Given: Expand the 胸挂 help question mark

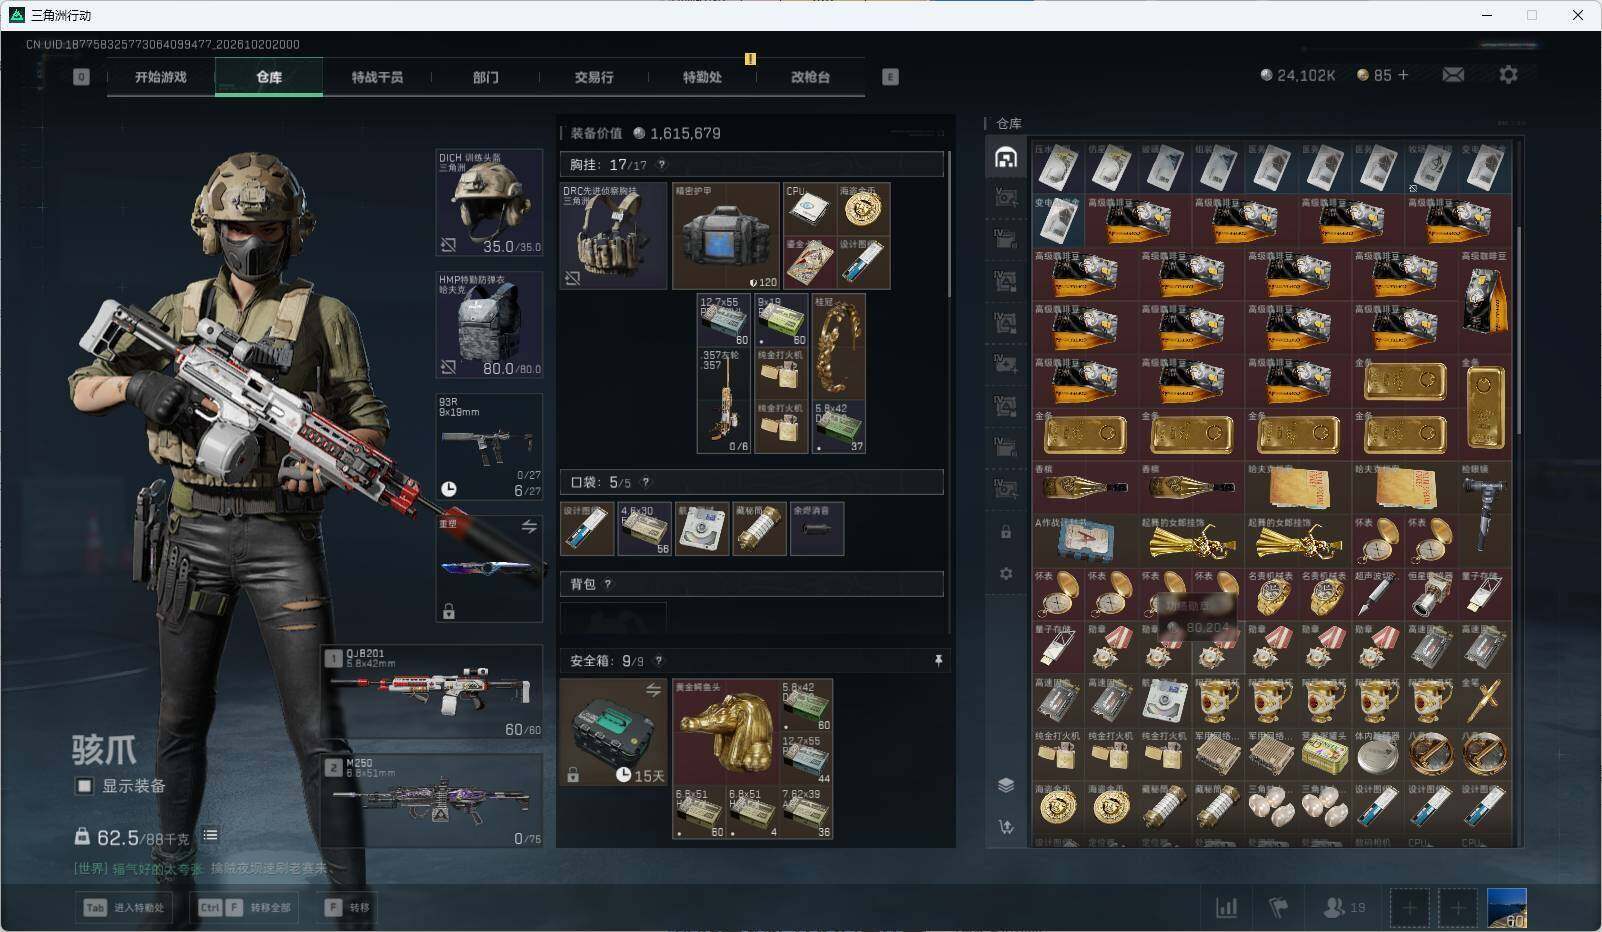Looking at the screenshot, I should [661, 165].
